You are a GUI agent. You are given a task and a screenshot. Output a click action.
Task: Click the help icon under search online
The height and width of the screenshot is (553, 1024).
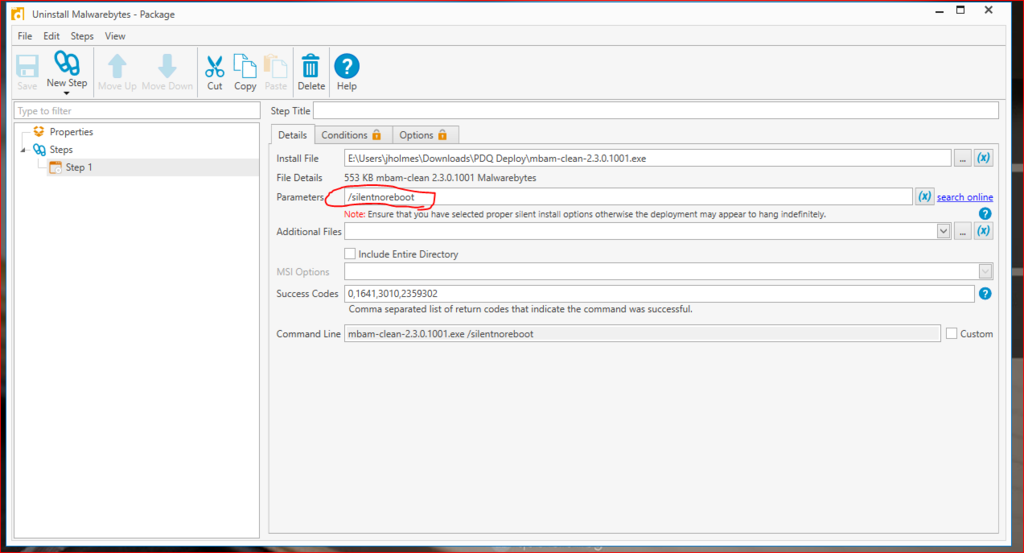(x=985, y=213)
